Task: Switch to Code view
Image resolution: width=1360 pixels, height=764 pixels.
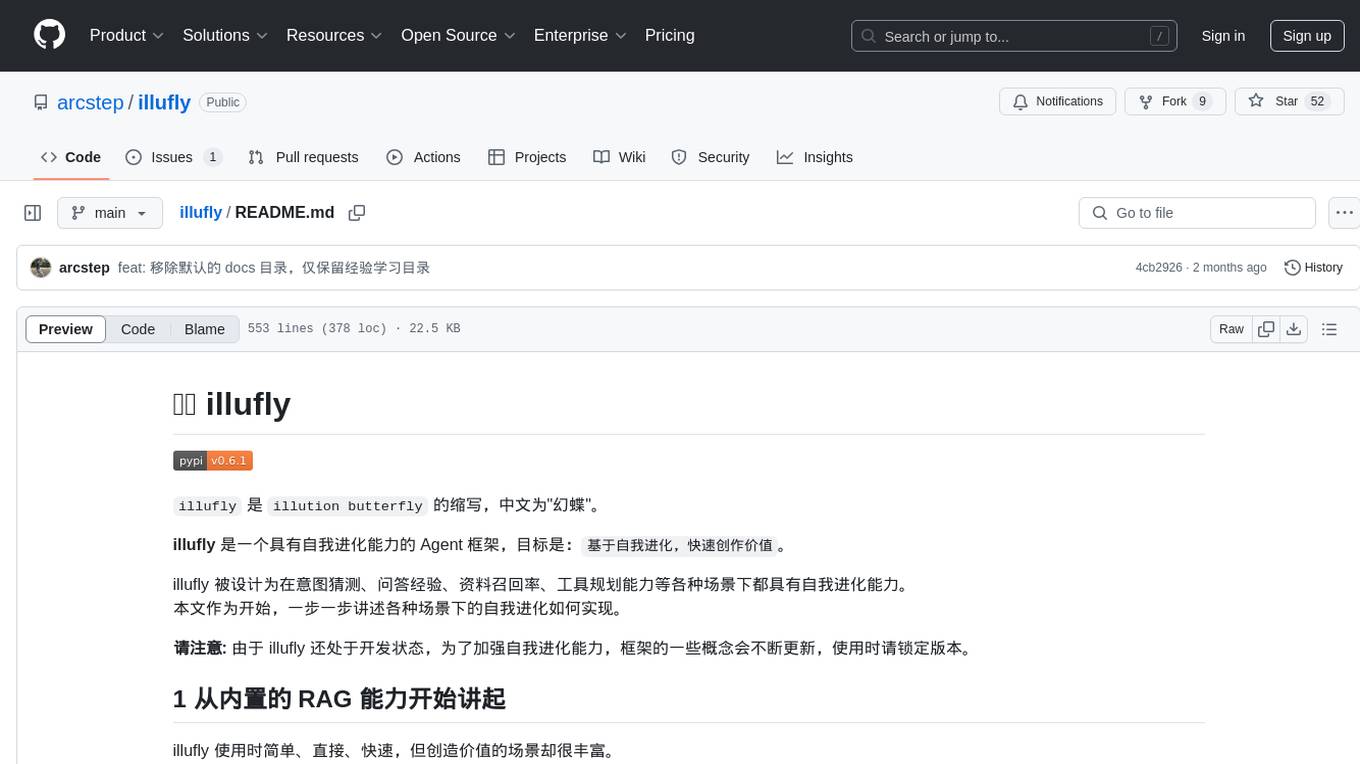Action: [138, 329]
